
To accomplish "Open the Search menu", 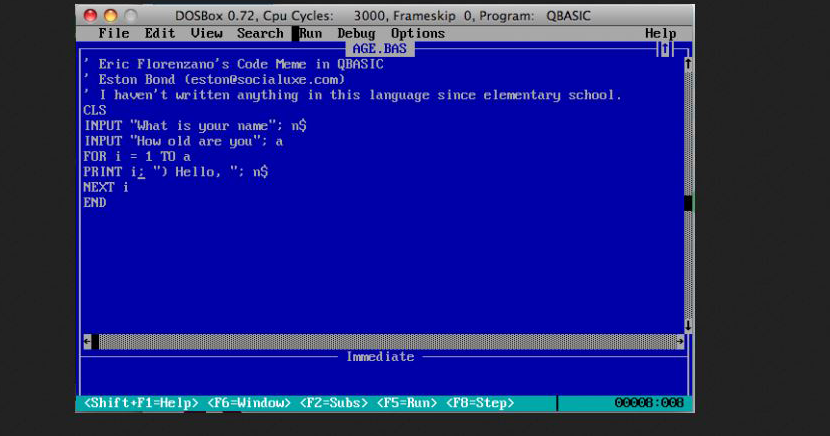I will tap(260, 33).
